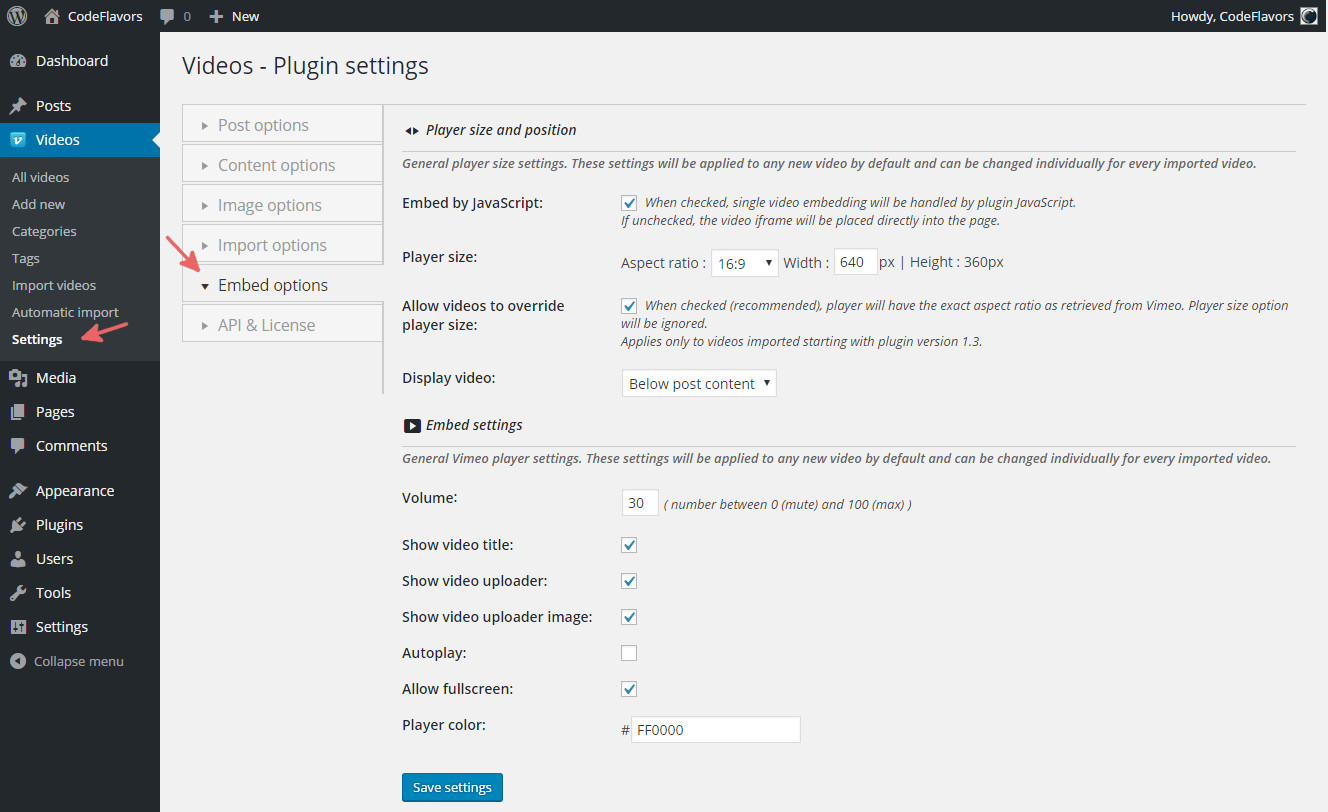Click the CodeFlavors site name link
Viewport: 1328px width, 812px height.
(105, 16)
